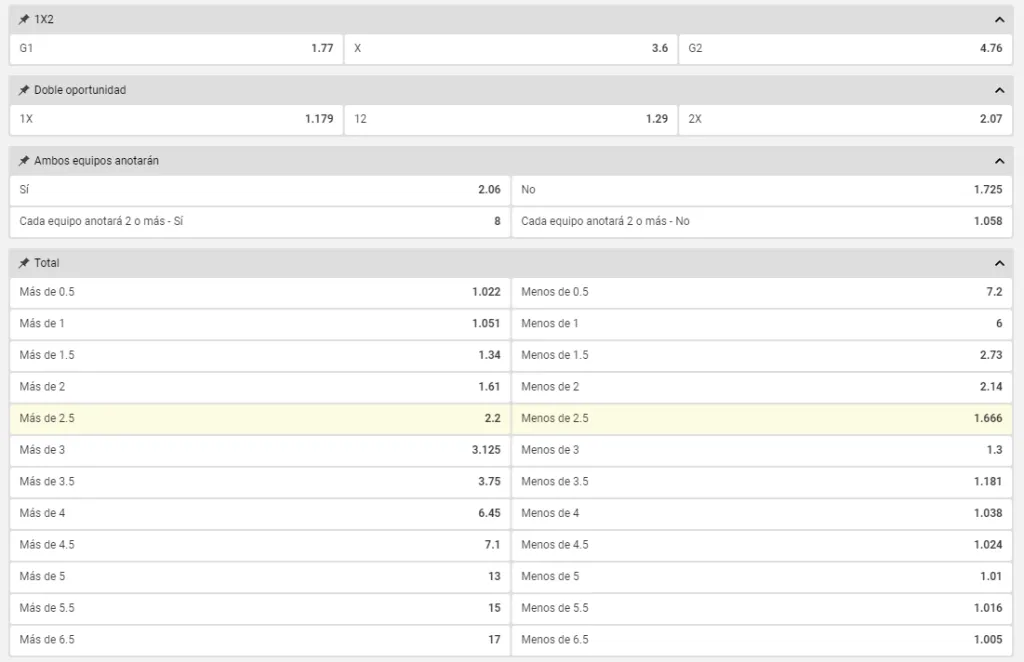1024x662 pixels.
Task: Select double chance 1X at 1.179
Action: (x=176, y=118)
